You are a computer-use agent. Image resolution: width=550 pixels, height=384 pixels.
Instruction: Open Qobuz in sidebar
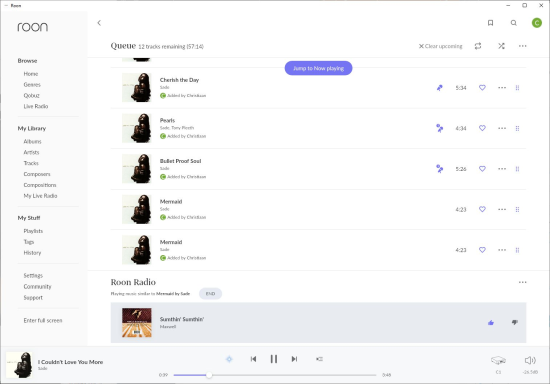pyautogui.click(x=32, y=95)
